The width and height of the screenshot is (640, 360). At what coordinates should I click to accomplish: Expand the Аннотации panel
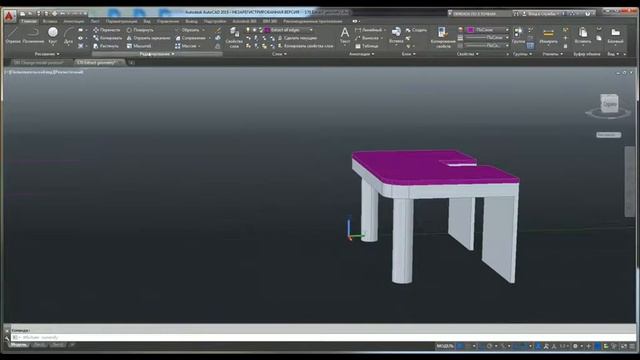tap(362, 54)
